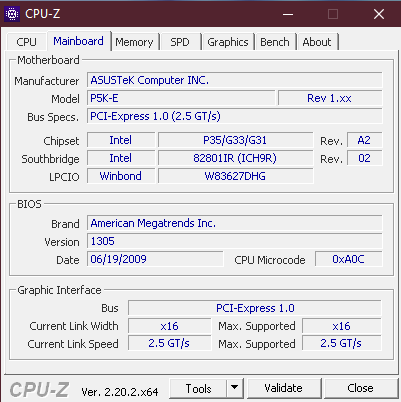Select the W83627DHG value
The image size is (401, 402).
(x=235, y=176)
